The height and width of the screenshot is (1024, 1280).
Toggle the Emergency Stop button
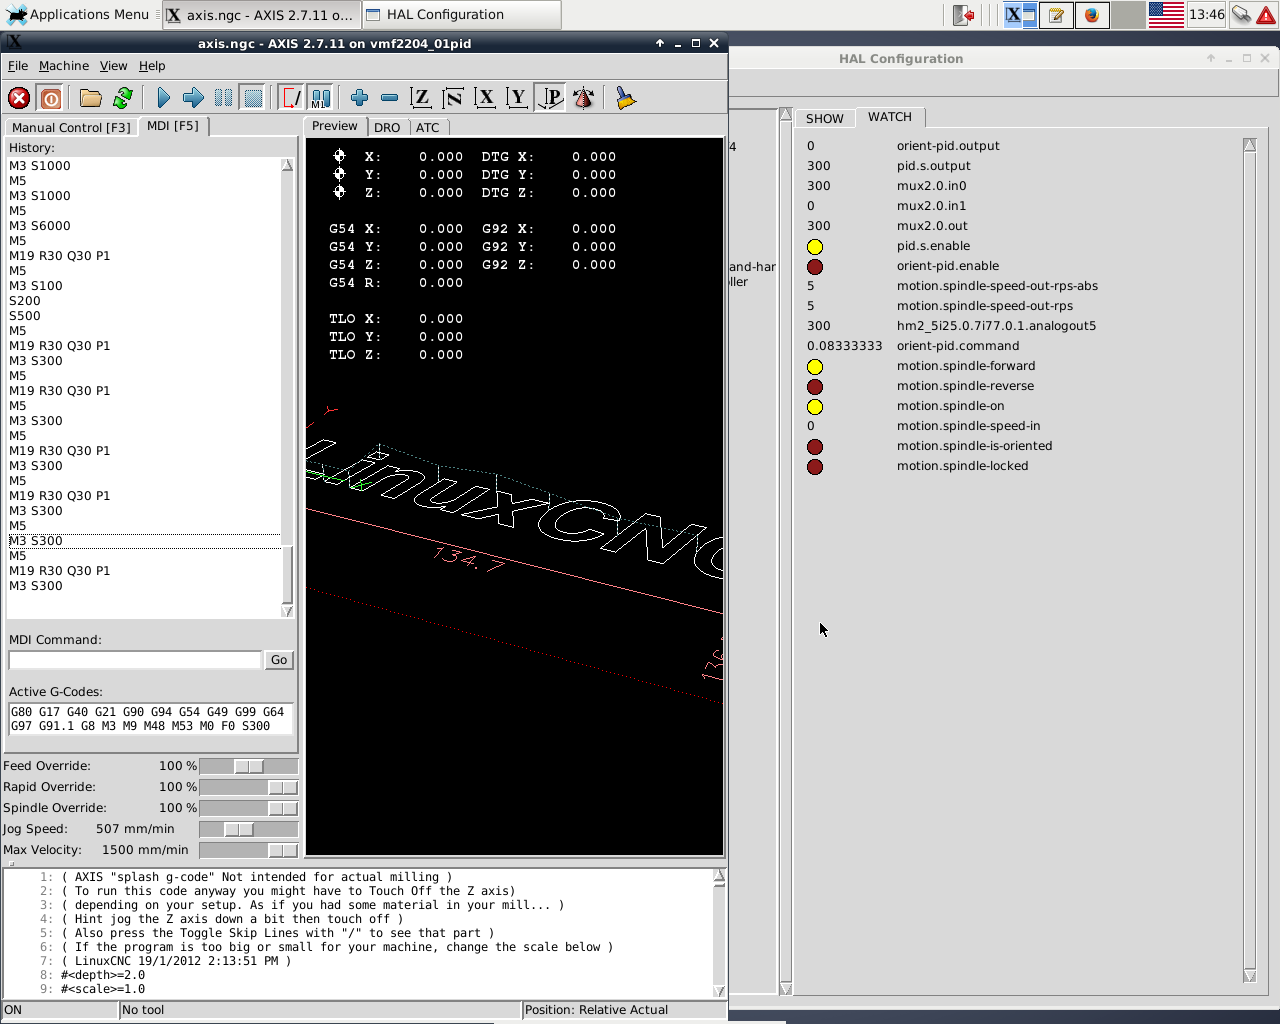coord(19,98)
